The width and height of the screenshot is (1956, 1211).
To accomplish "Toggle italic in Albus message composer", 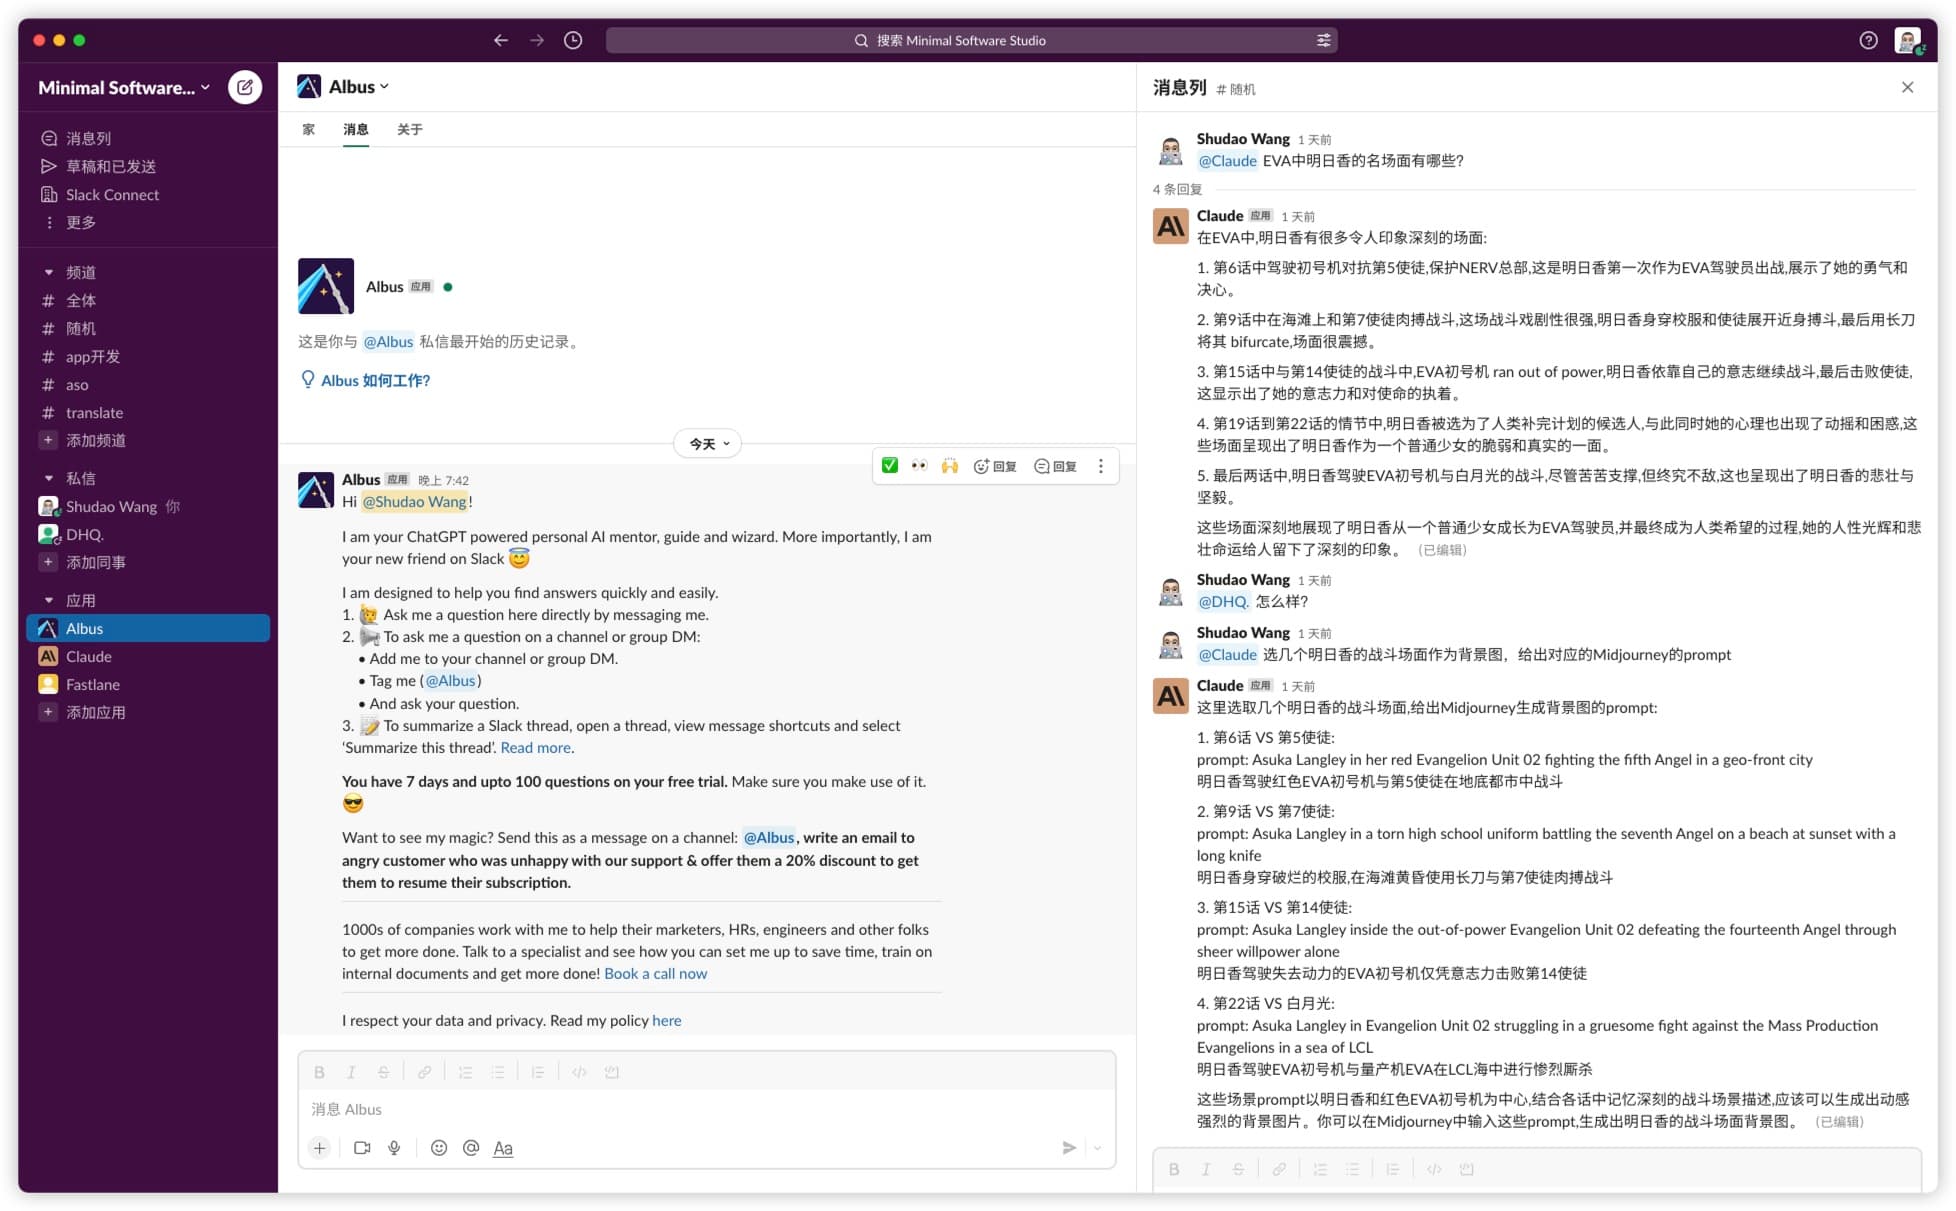I will [x=351, y=1072].
